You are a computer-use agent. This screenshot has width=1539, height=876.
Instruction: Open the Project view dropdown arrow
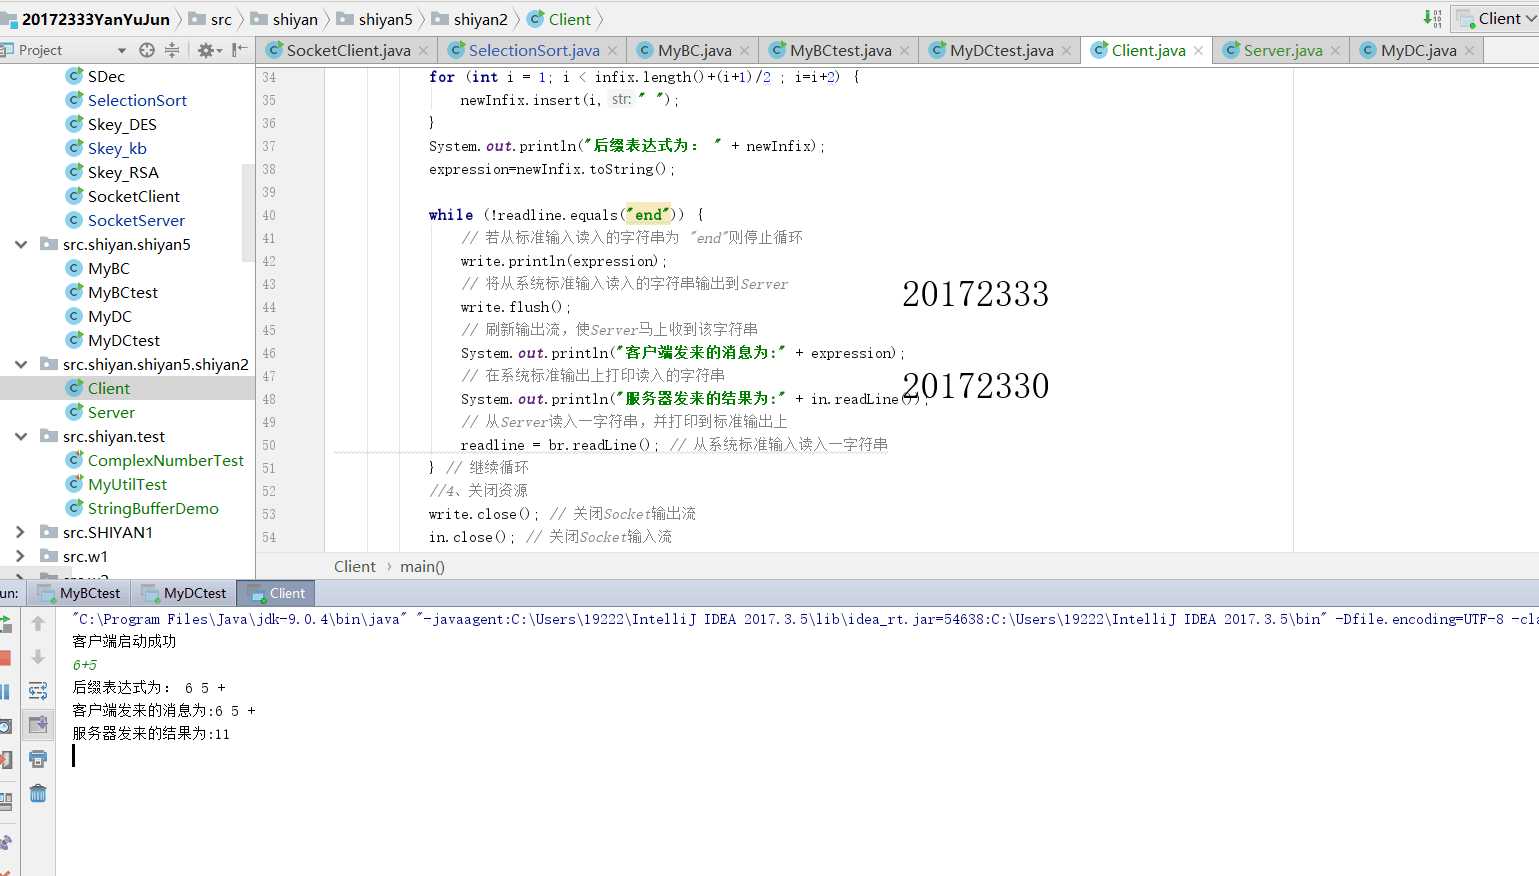point(122,50)
